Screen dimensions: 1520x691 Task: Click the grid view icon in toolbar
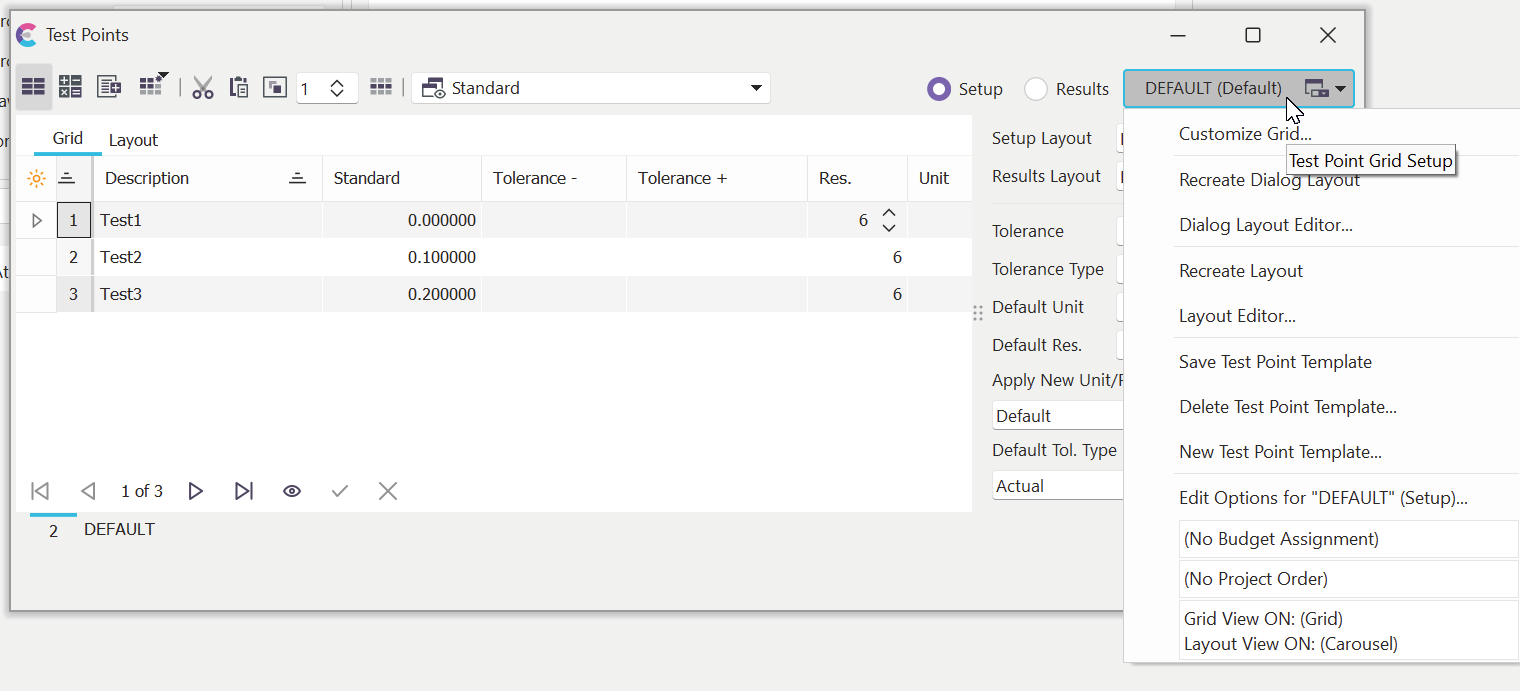point(33,87)
